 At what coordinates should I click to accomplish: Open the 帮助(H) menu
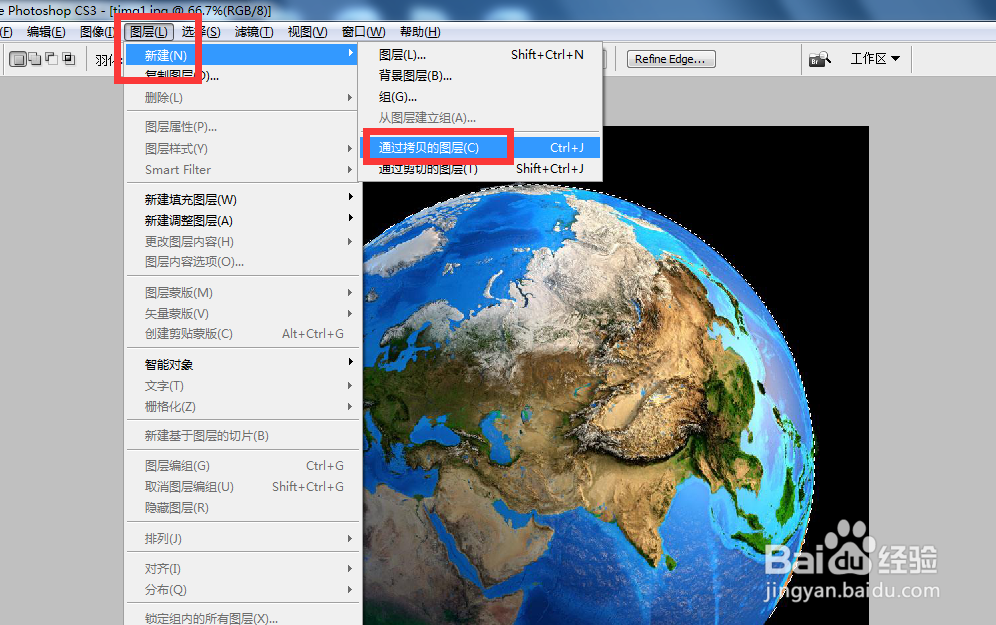pos(420,32)
